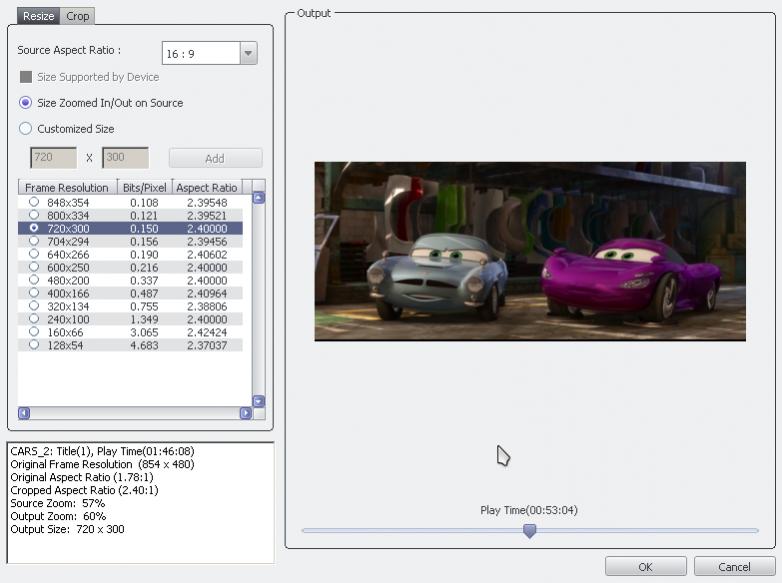This screenshot has width=782, height=583.
Task: Click the Cancel button
Action: (x=734, y=567)
